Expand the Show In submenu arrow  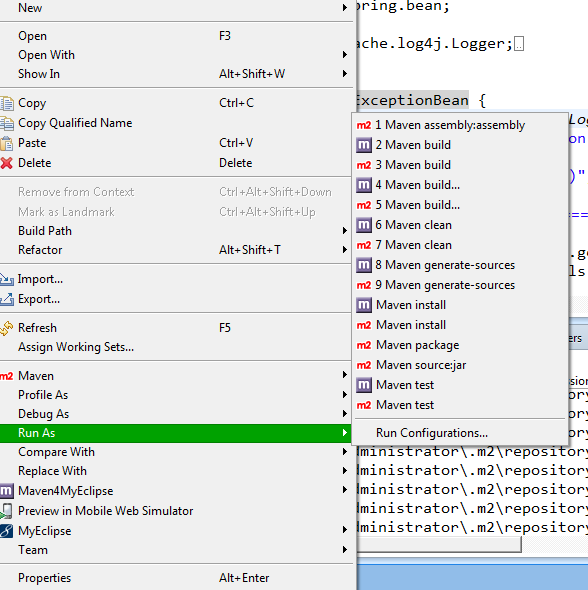(345, 74)
